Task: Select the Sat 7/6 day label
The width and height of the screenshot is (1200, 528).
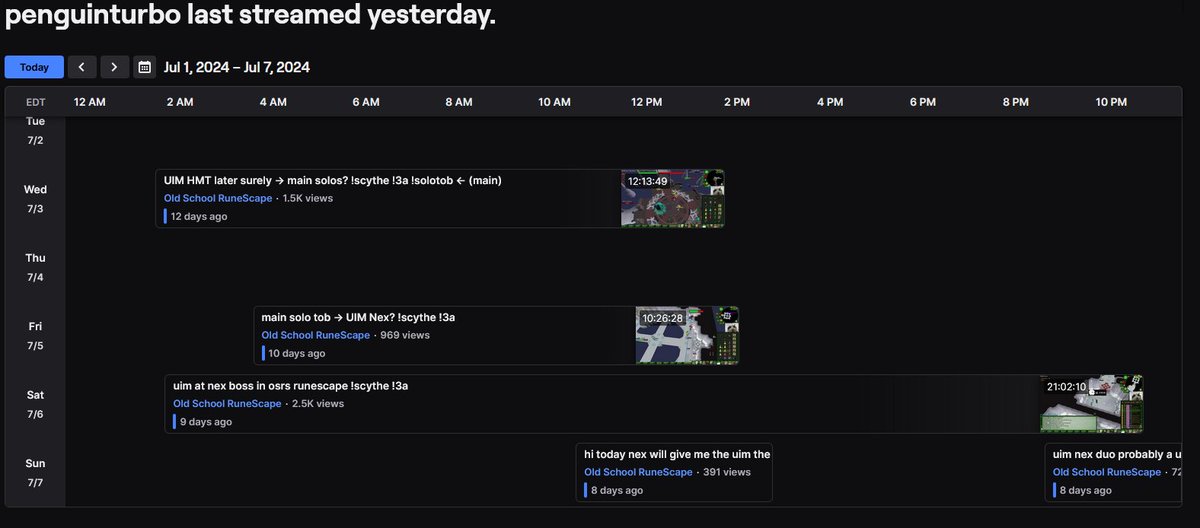Action: coord(35,404)
